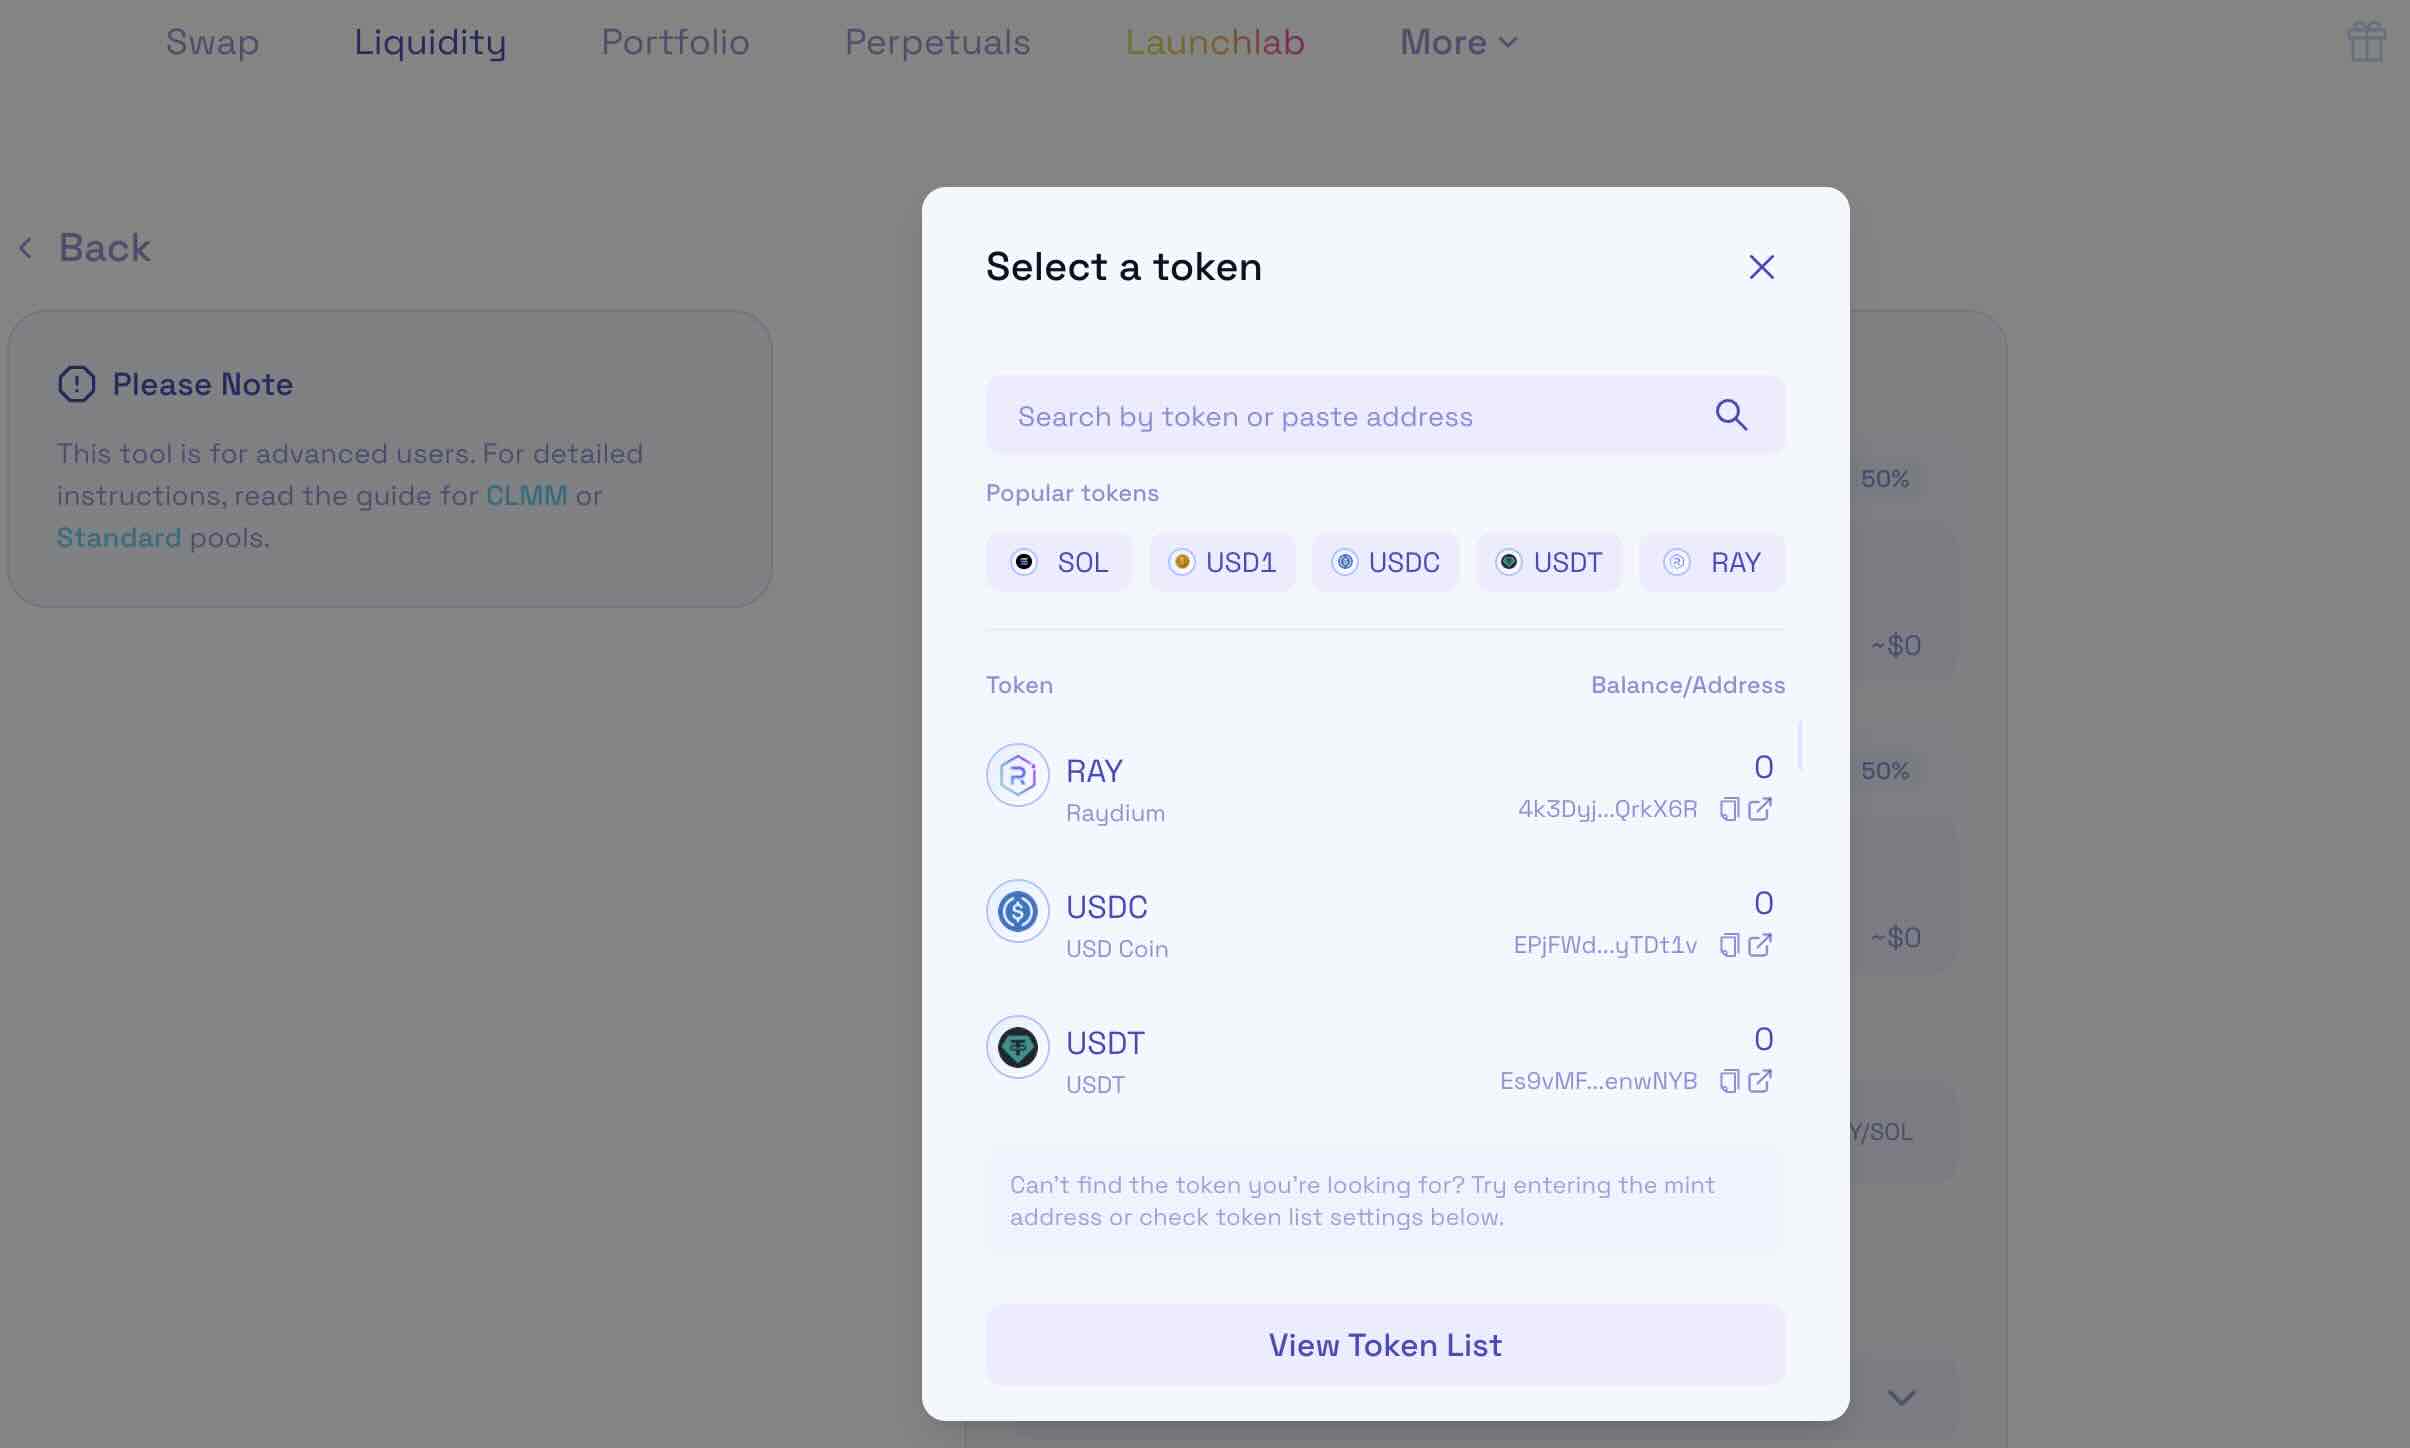Click the USDT Tether token logo
This screenshot has height=1448, width=2410.
pos(1017,1047)
